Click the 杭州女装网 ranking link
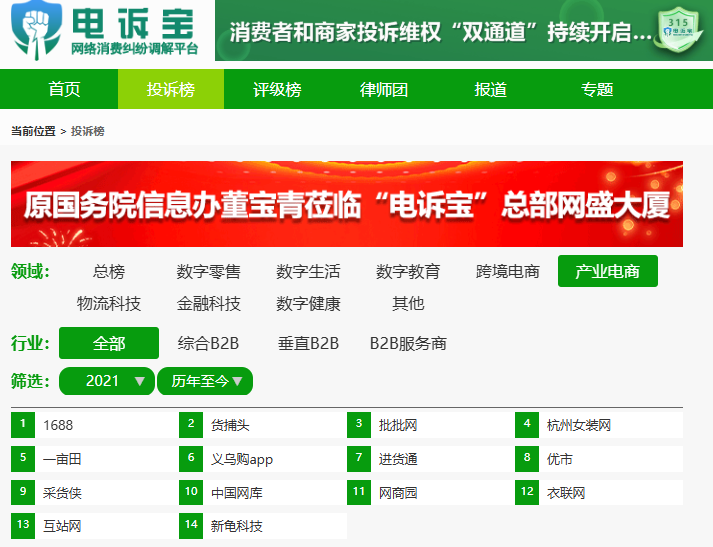Viewport: 713px width, 547px height. click(578, 425)
